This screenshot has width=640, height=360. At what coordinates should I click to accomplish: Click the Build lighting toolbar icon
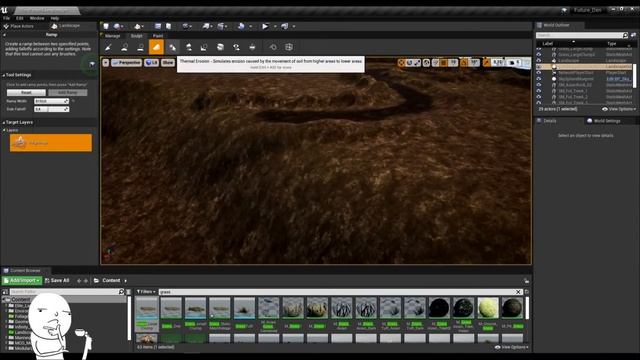point(241,26)
